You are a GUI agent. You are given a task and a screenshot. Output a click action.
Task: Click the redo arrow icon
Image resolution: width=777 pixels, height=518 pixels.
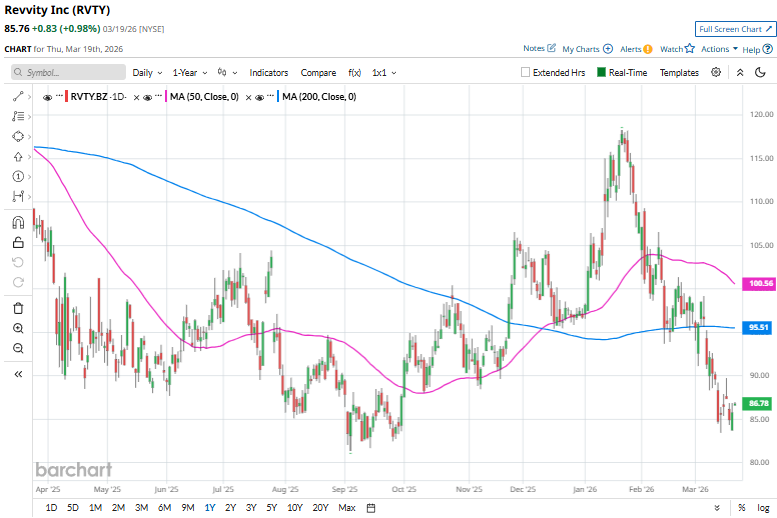coord(18,282)
